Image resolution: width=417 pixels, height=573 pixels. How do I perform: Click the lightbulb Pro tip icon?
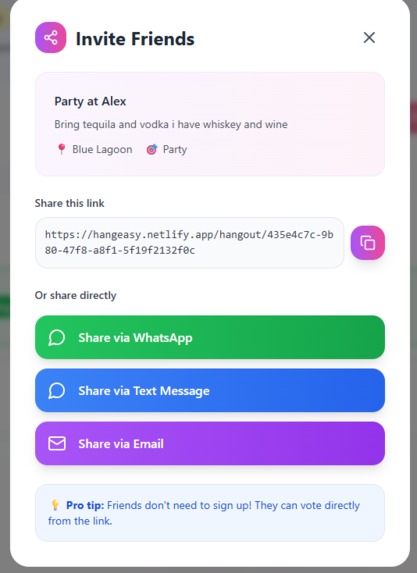pos(55,505)
